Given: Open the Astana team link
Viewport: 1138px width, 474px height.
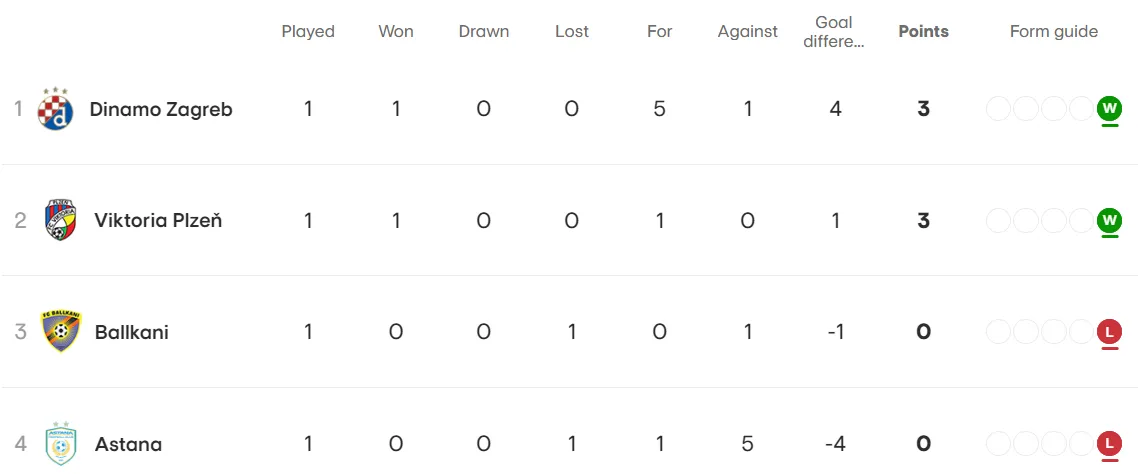Looking at the screenshot, I should point(128,444).
